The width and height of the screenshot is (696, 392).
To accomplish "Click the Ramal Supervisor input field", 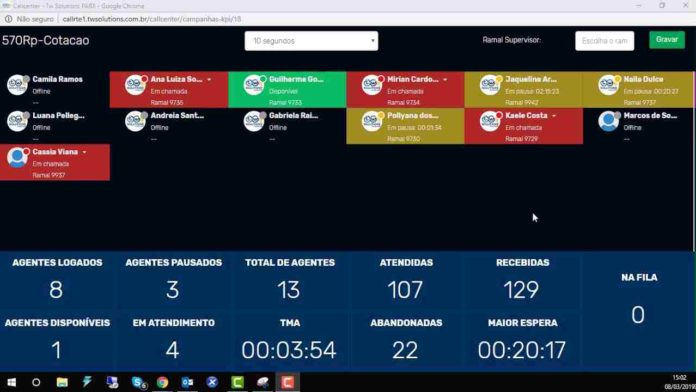I will (605, 41).
